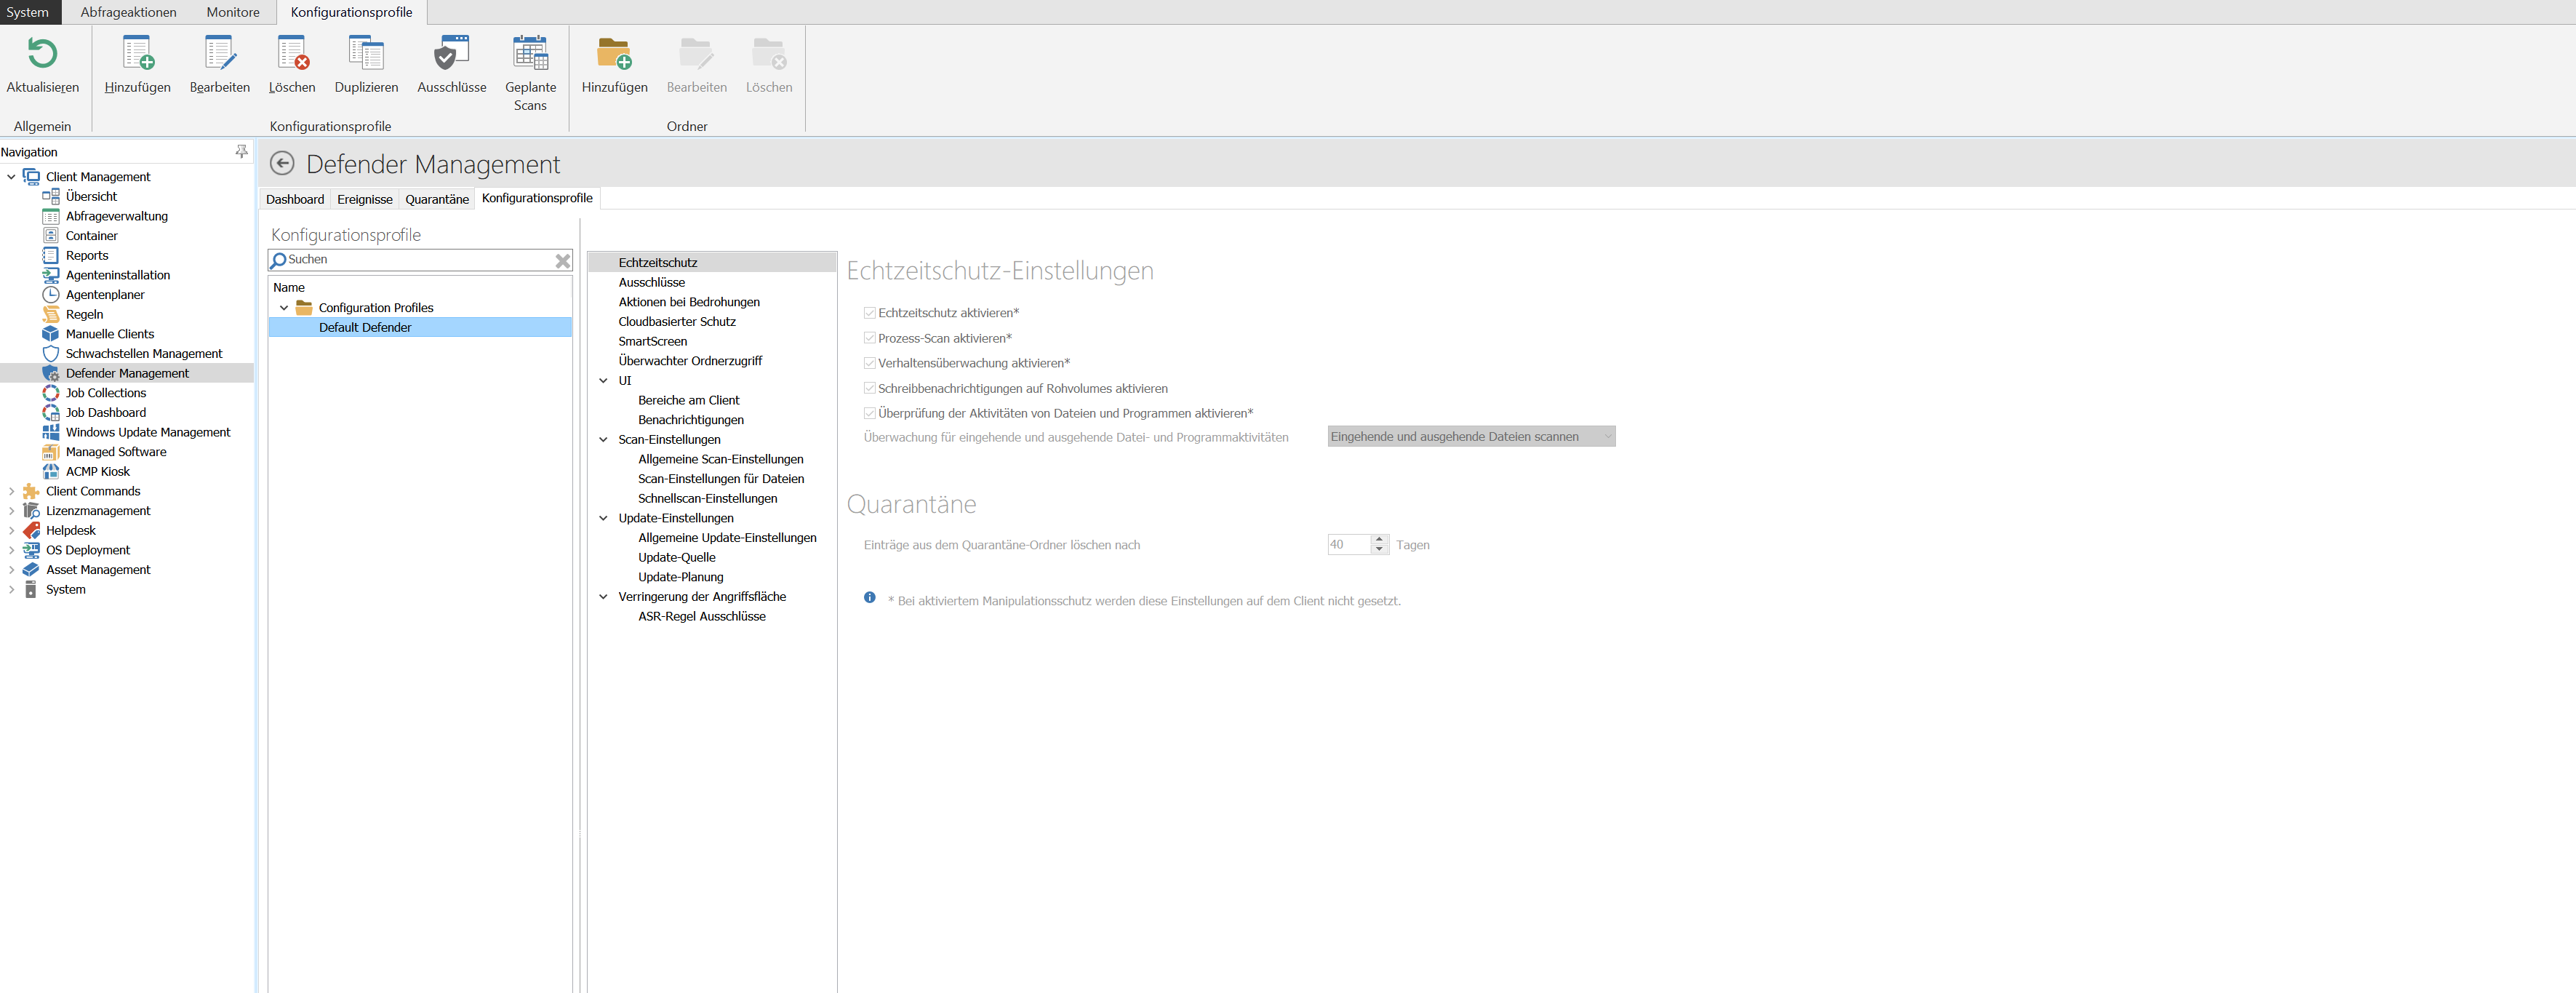The width and height of the screenshot is (2576, 993).
Task: Collapse the Scan-Einstellungen tree node
Action: click(x=603, y=440)
